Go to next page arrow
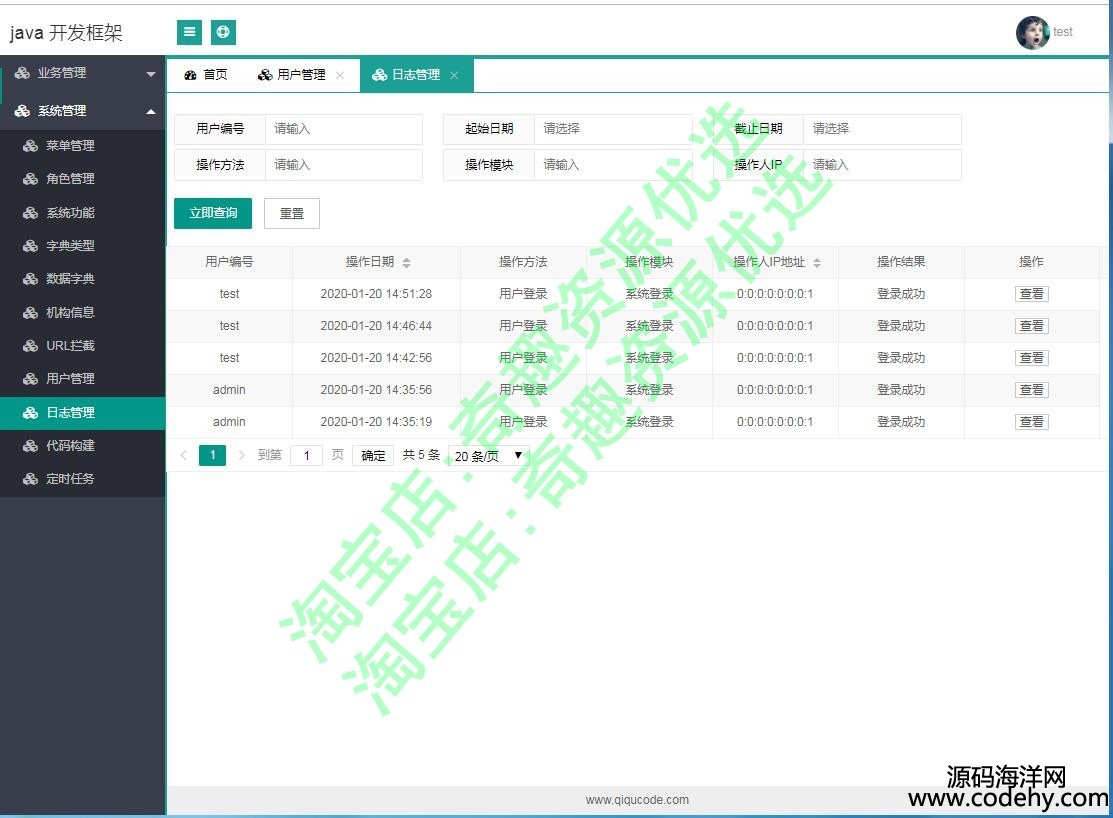The height and width of the screenshot is (818, 1113). pos(241,456)
